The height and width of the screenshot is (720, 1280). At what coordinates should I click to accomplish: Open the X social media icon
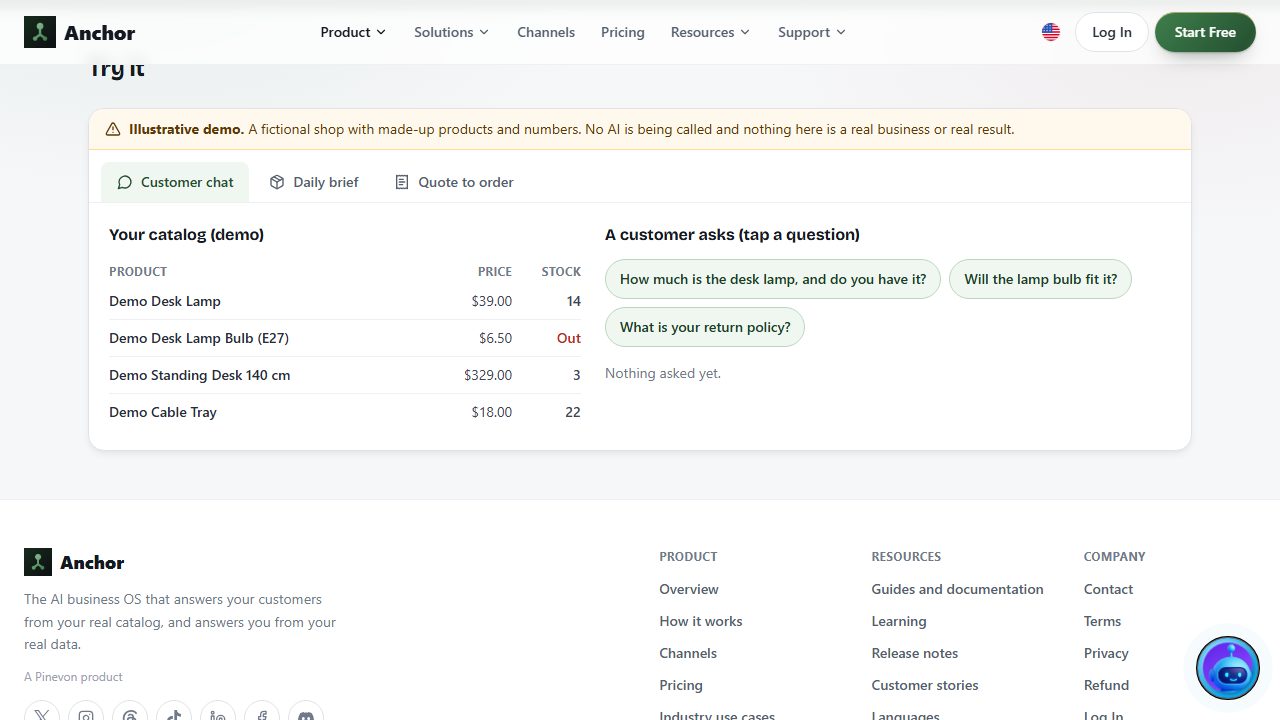(x=42, y=716)
